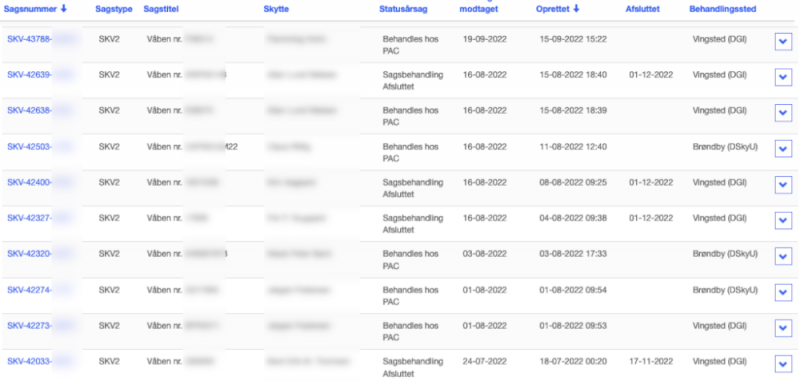Sort by Statusårsag column
This screenshot has height=381, width=800.
(403, 9)
